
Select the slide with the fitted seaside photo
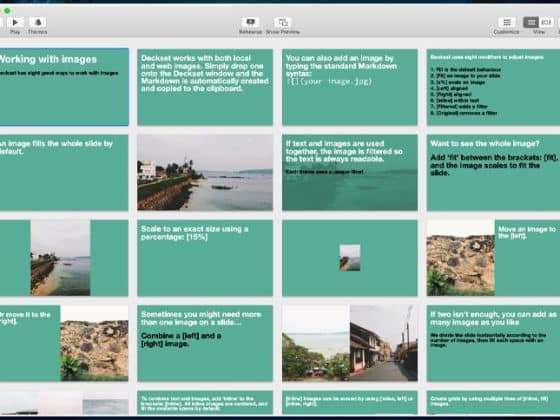tap(64, 258)
